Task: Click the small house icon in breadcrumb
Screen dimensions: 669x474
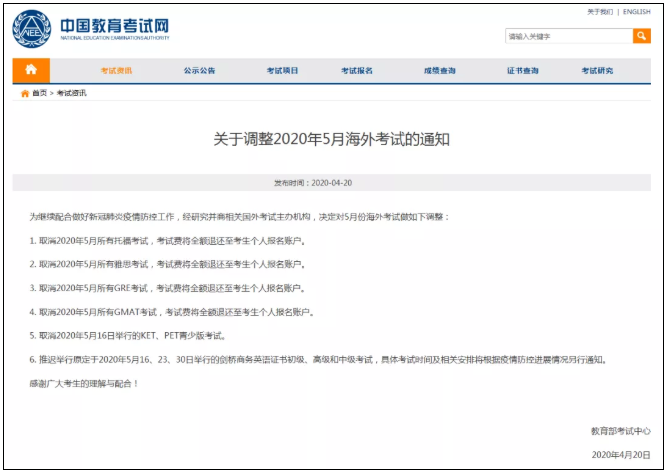Action: tap(25, 93)
